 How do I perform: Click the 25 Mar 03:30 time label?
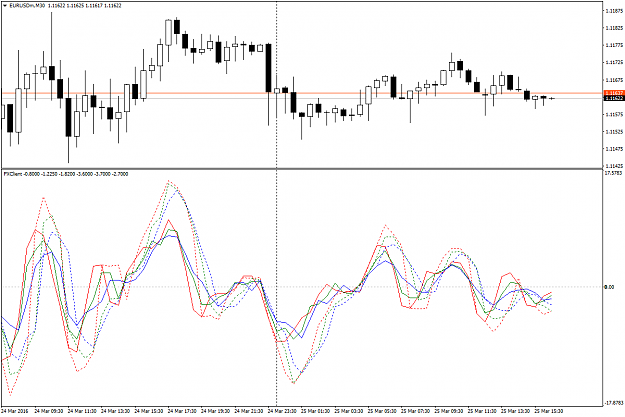click(x=349, y=411)
